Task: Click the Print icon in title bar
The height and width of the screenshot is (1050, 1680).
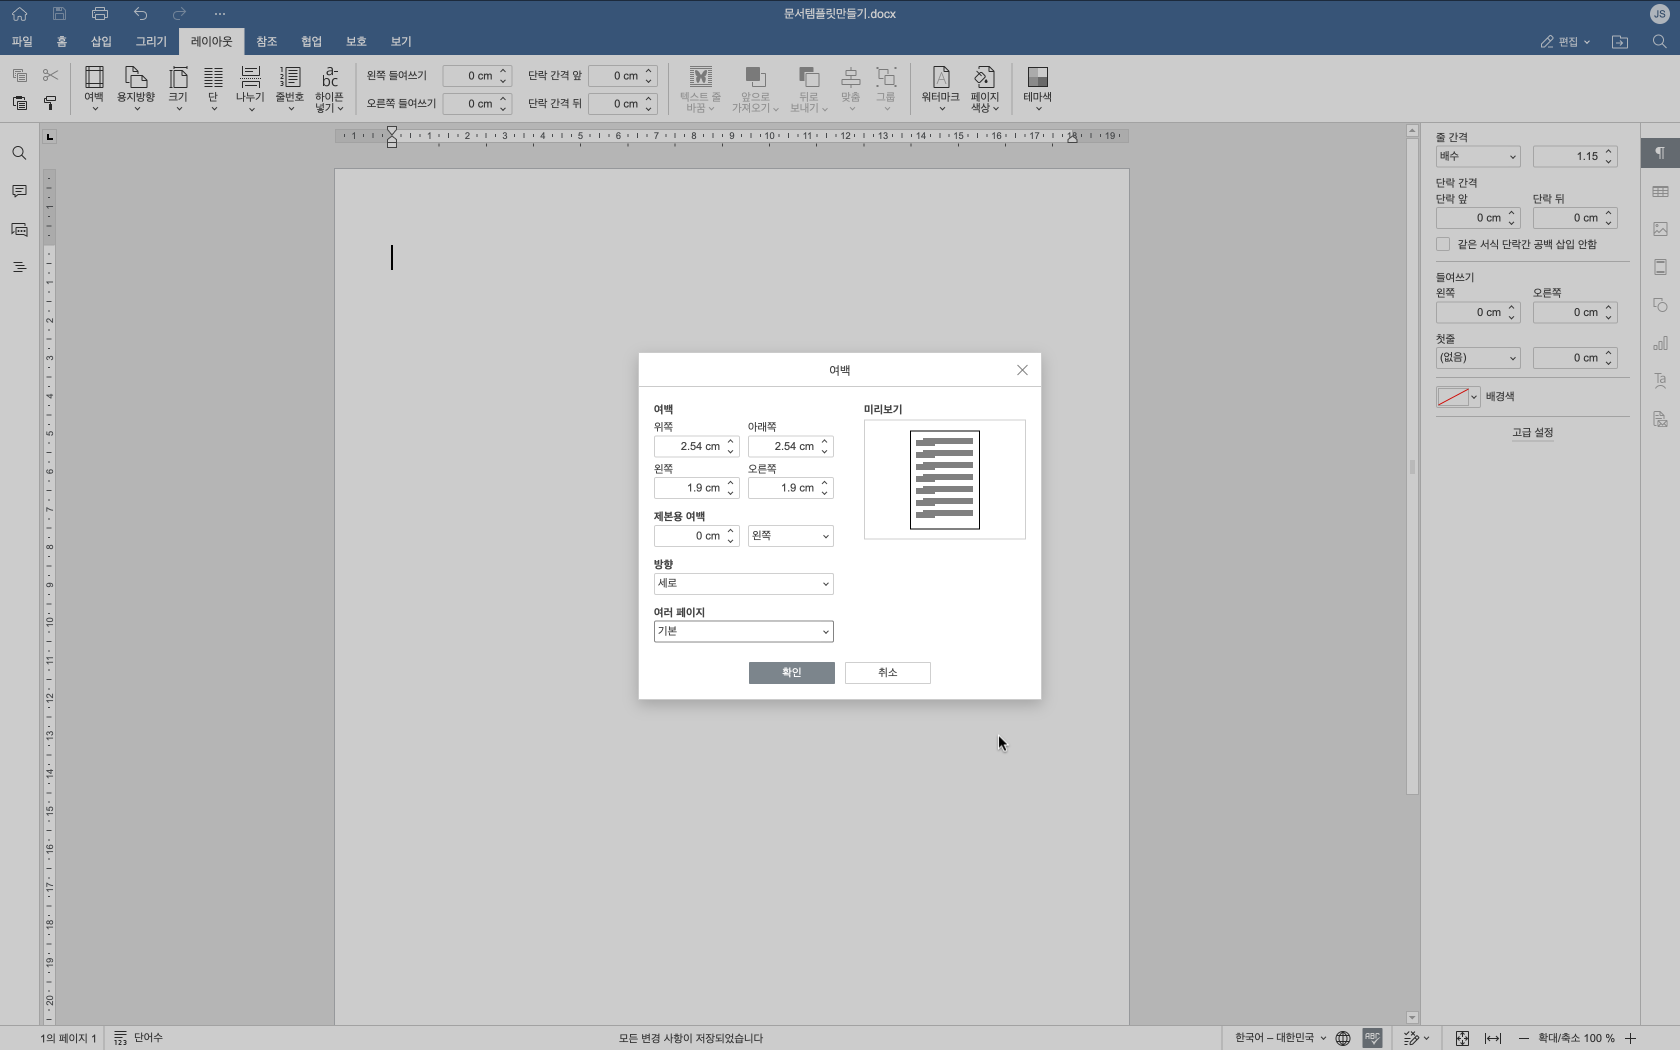Action: [99, 14]
